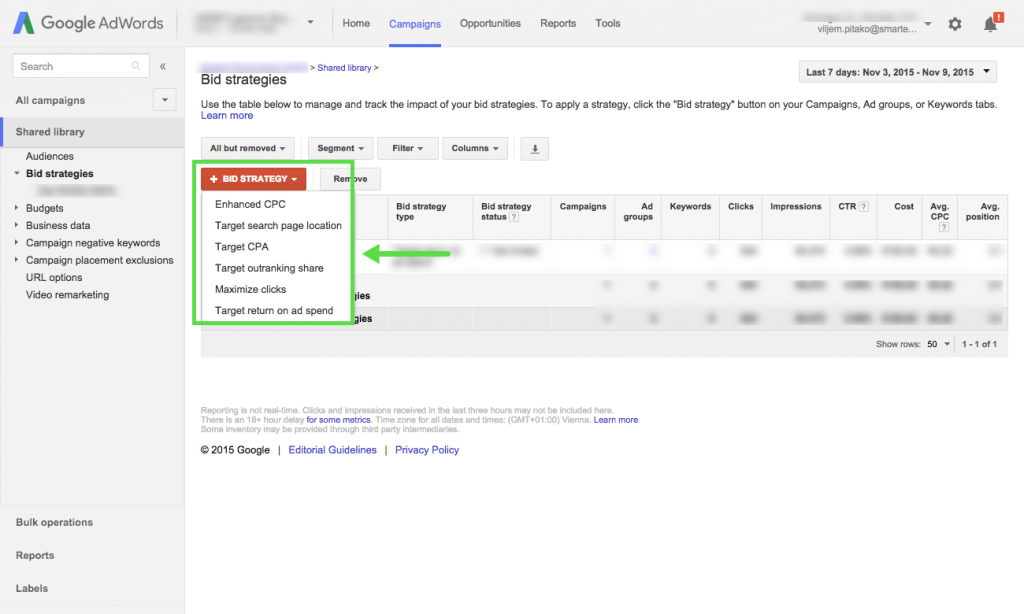The width and height of the screenshot is (1024, 614).
Task: Open the Learn more link in footer note
Action: coord(616,420)
